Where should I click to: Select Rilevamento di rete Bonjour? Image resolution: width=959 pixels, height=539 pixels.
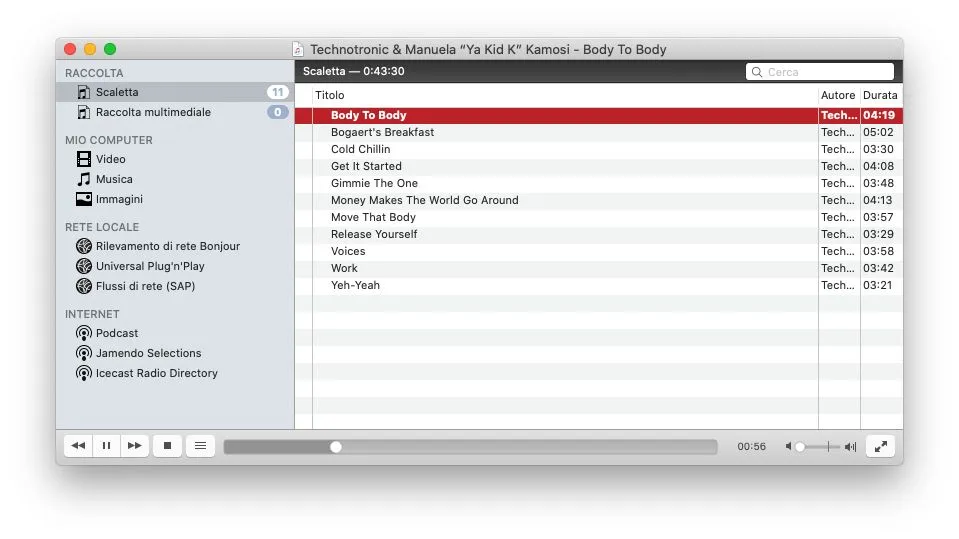pos(175,246)
